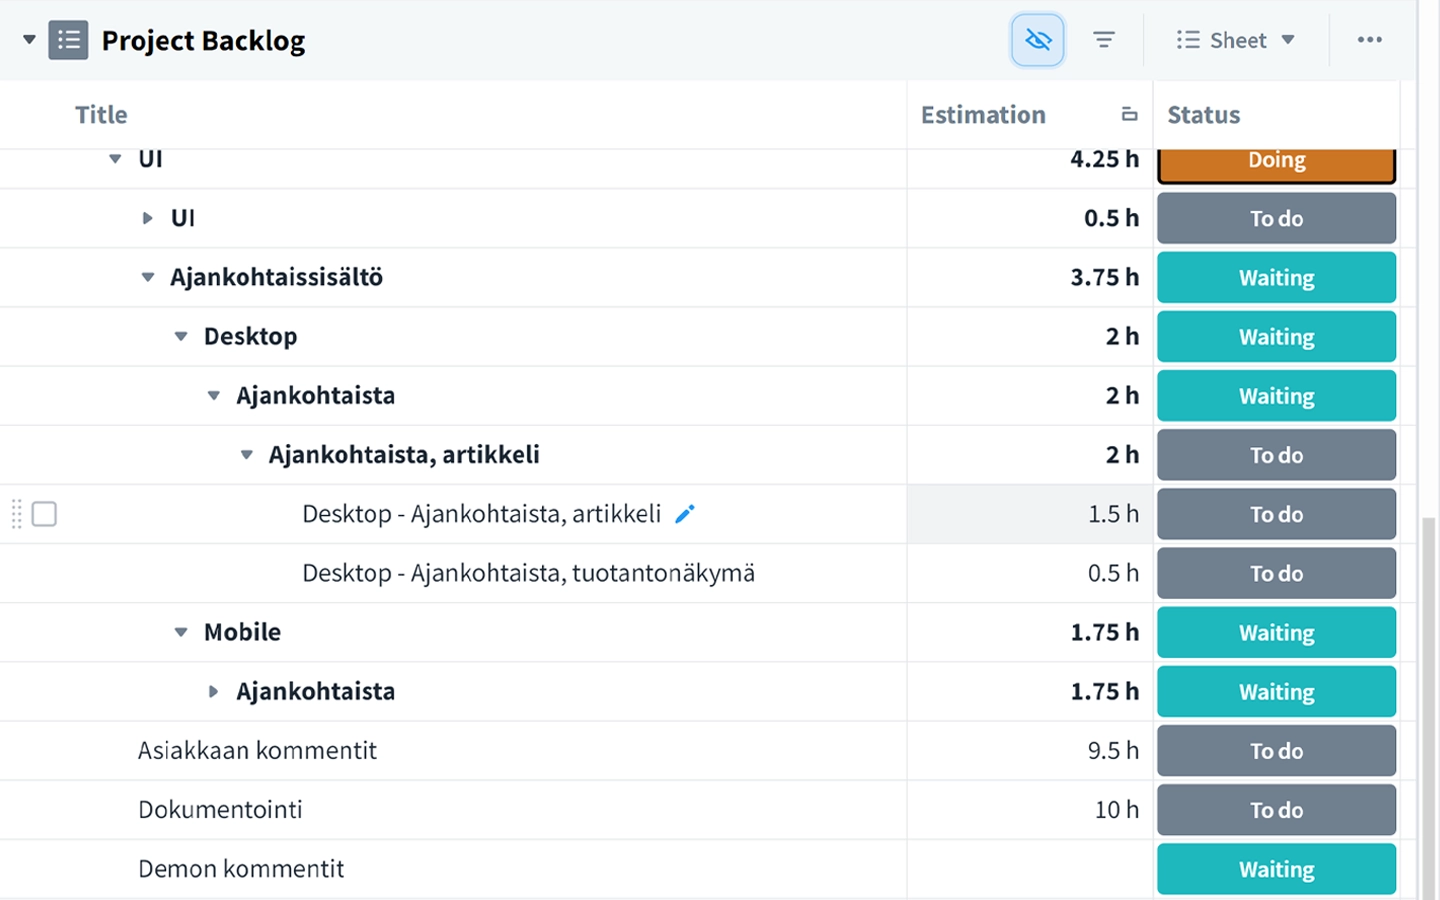Click the Sheet view list icon

(1188, 40)
